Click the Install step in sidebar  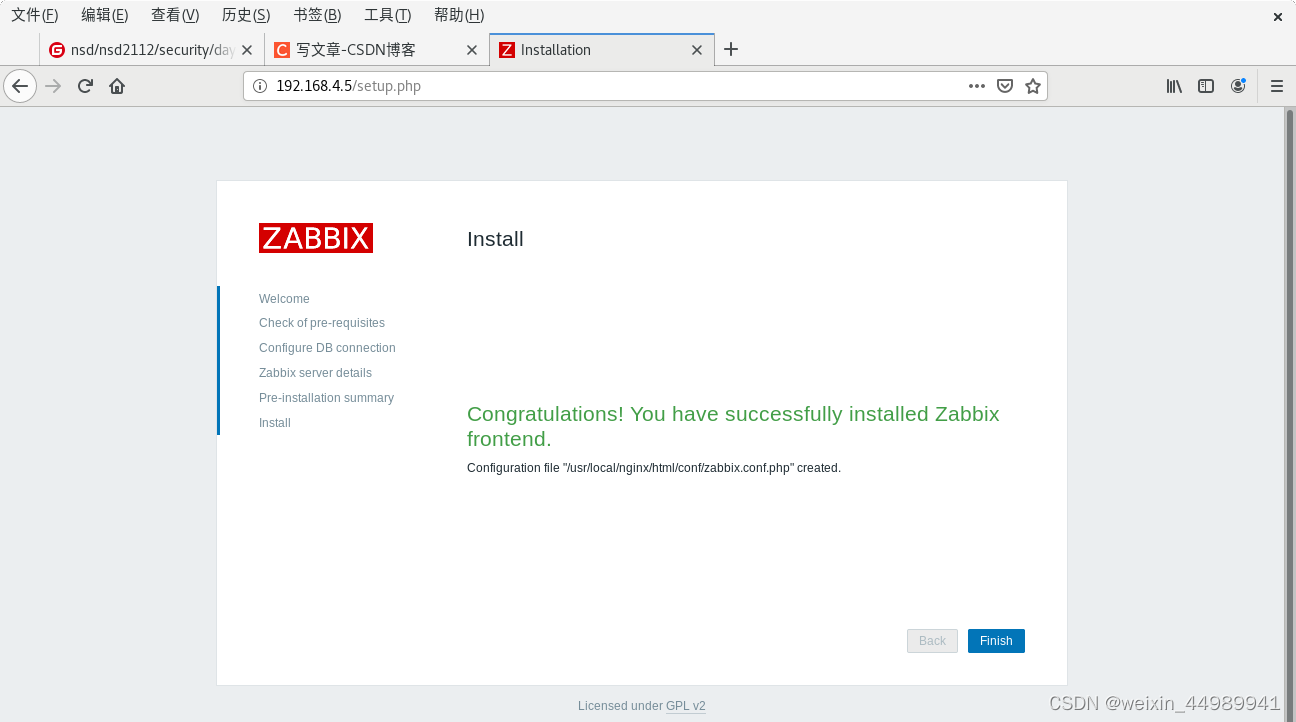pos(275,423)
